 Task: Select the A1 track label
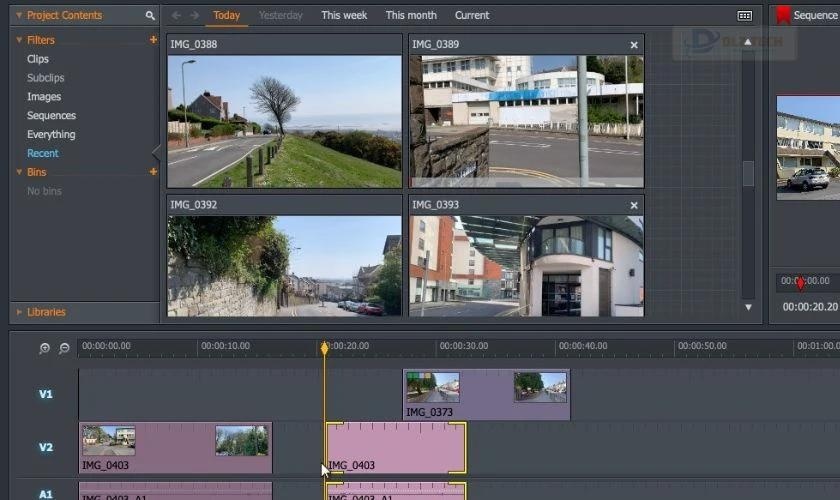46,494
